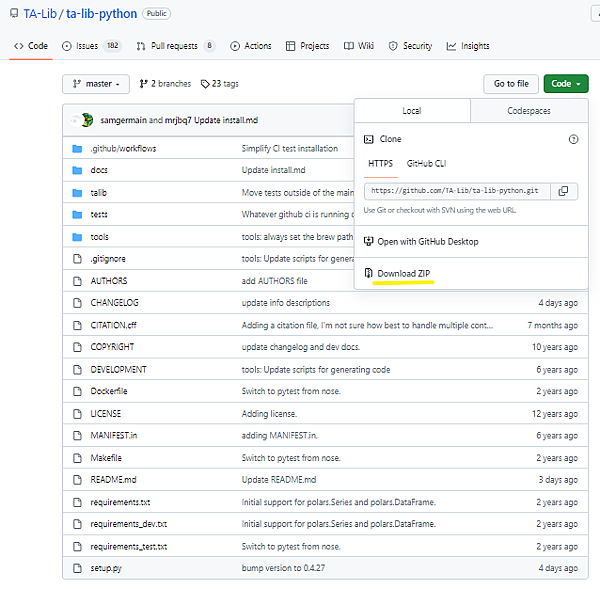Open the Security tab
Viewport: 600px width, 589px height.
410,46
